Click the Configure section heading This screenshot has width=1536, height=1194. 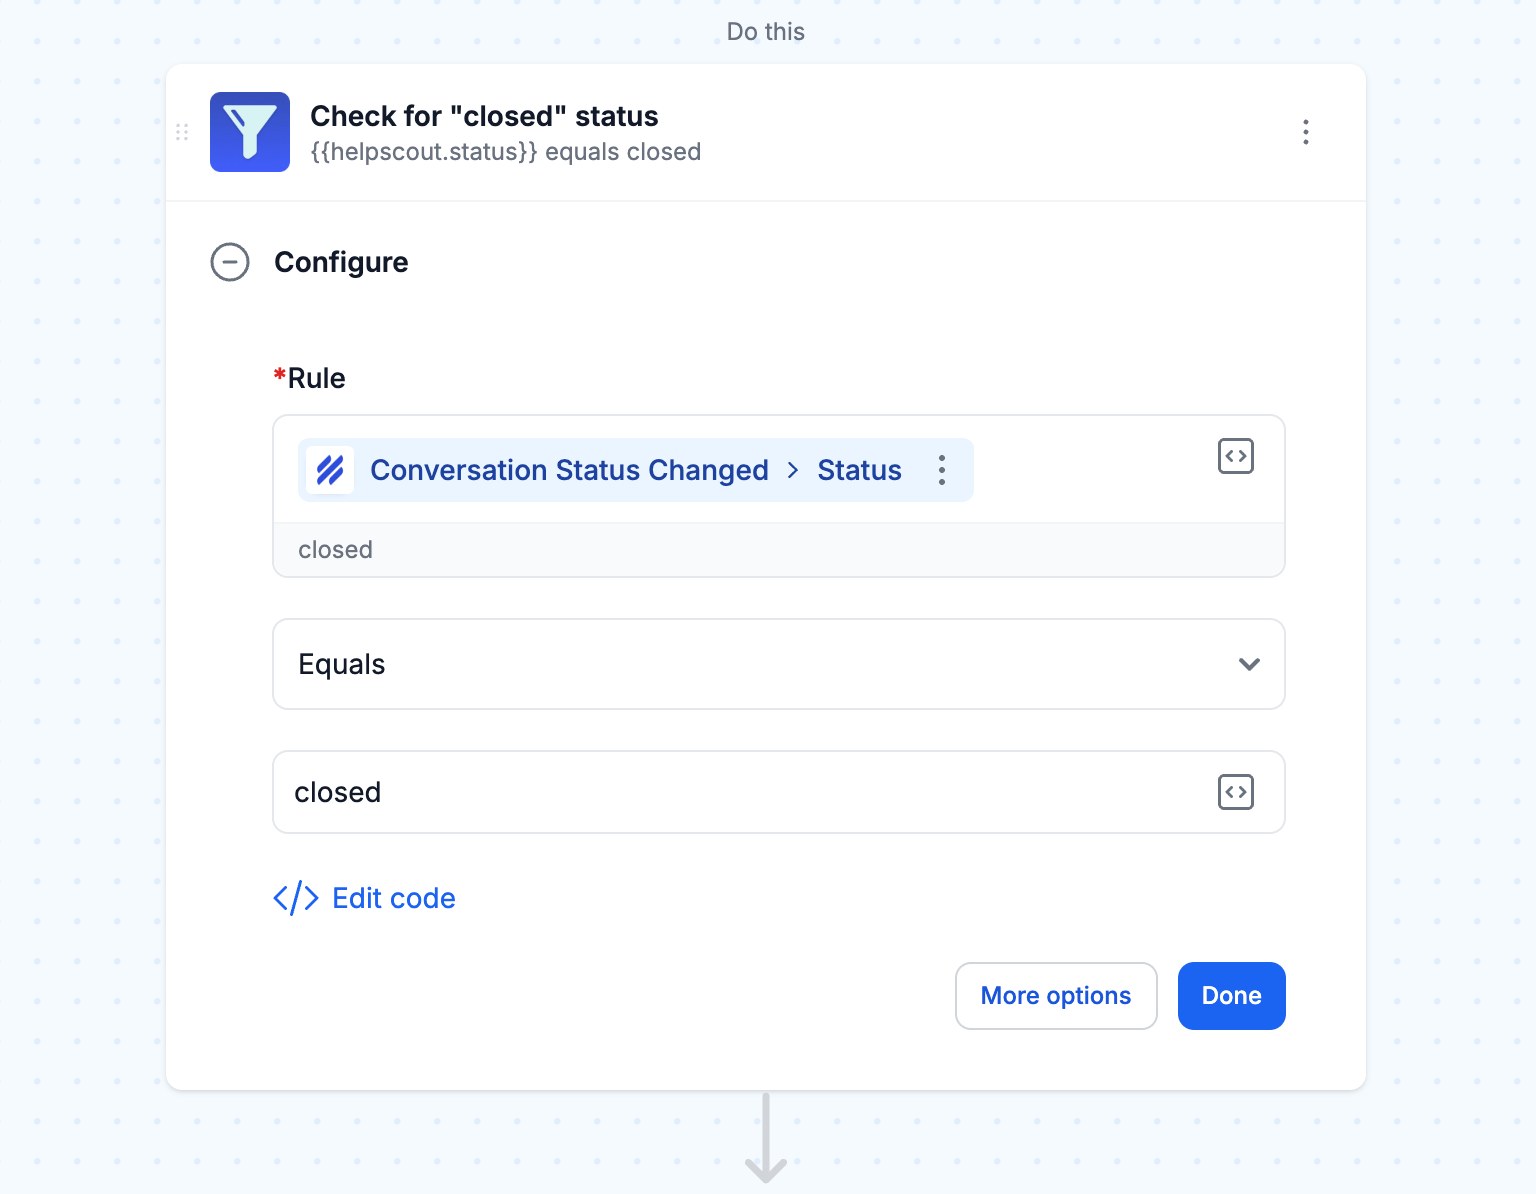(x=341, y=262)
